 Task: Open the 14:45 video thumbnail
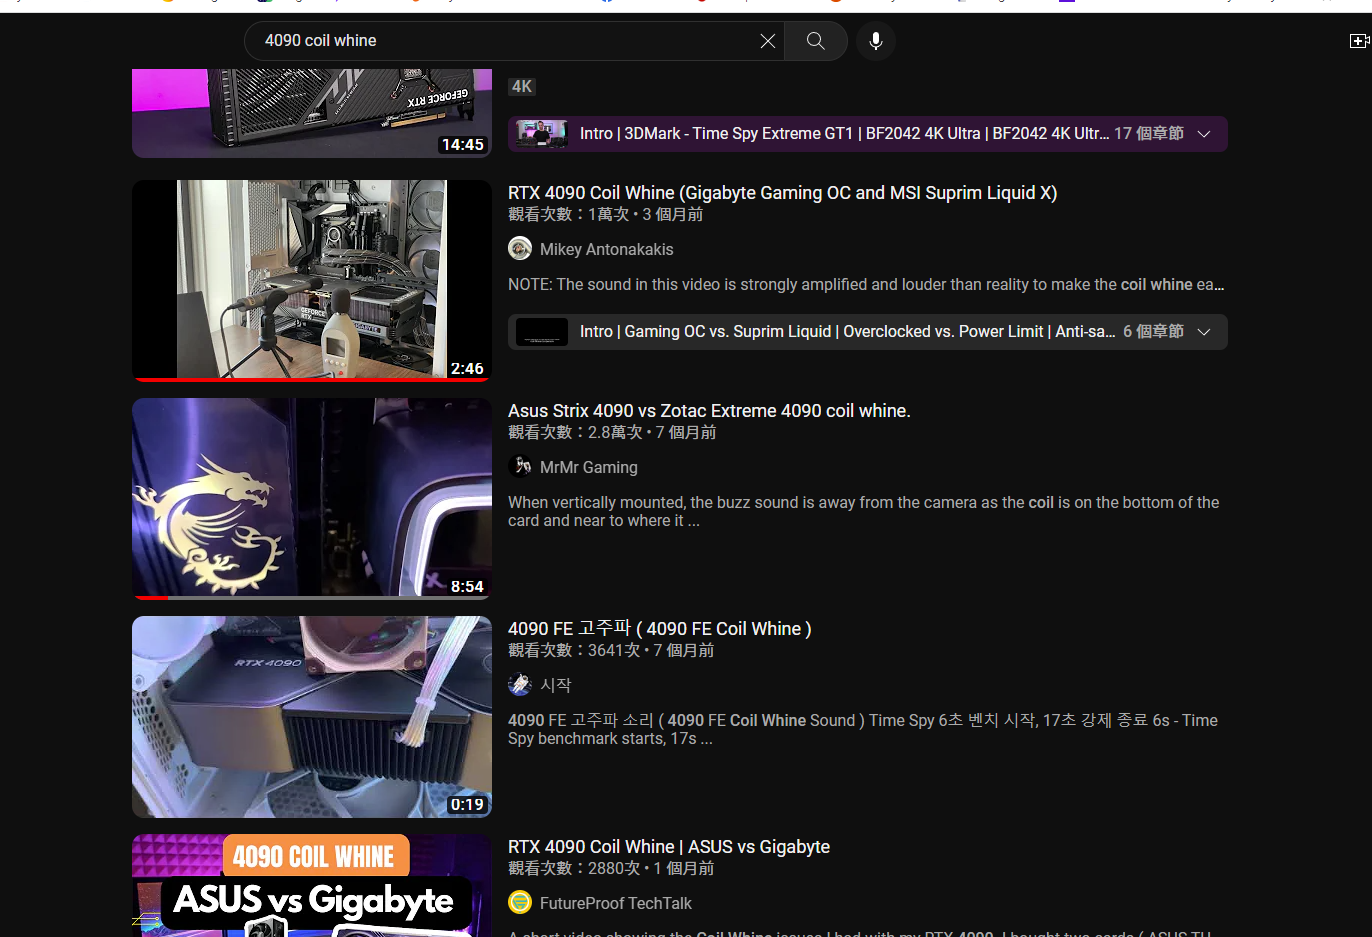(312, 113)
